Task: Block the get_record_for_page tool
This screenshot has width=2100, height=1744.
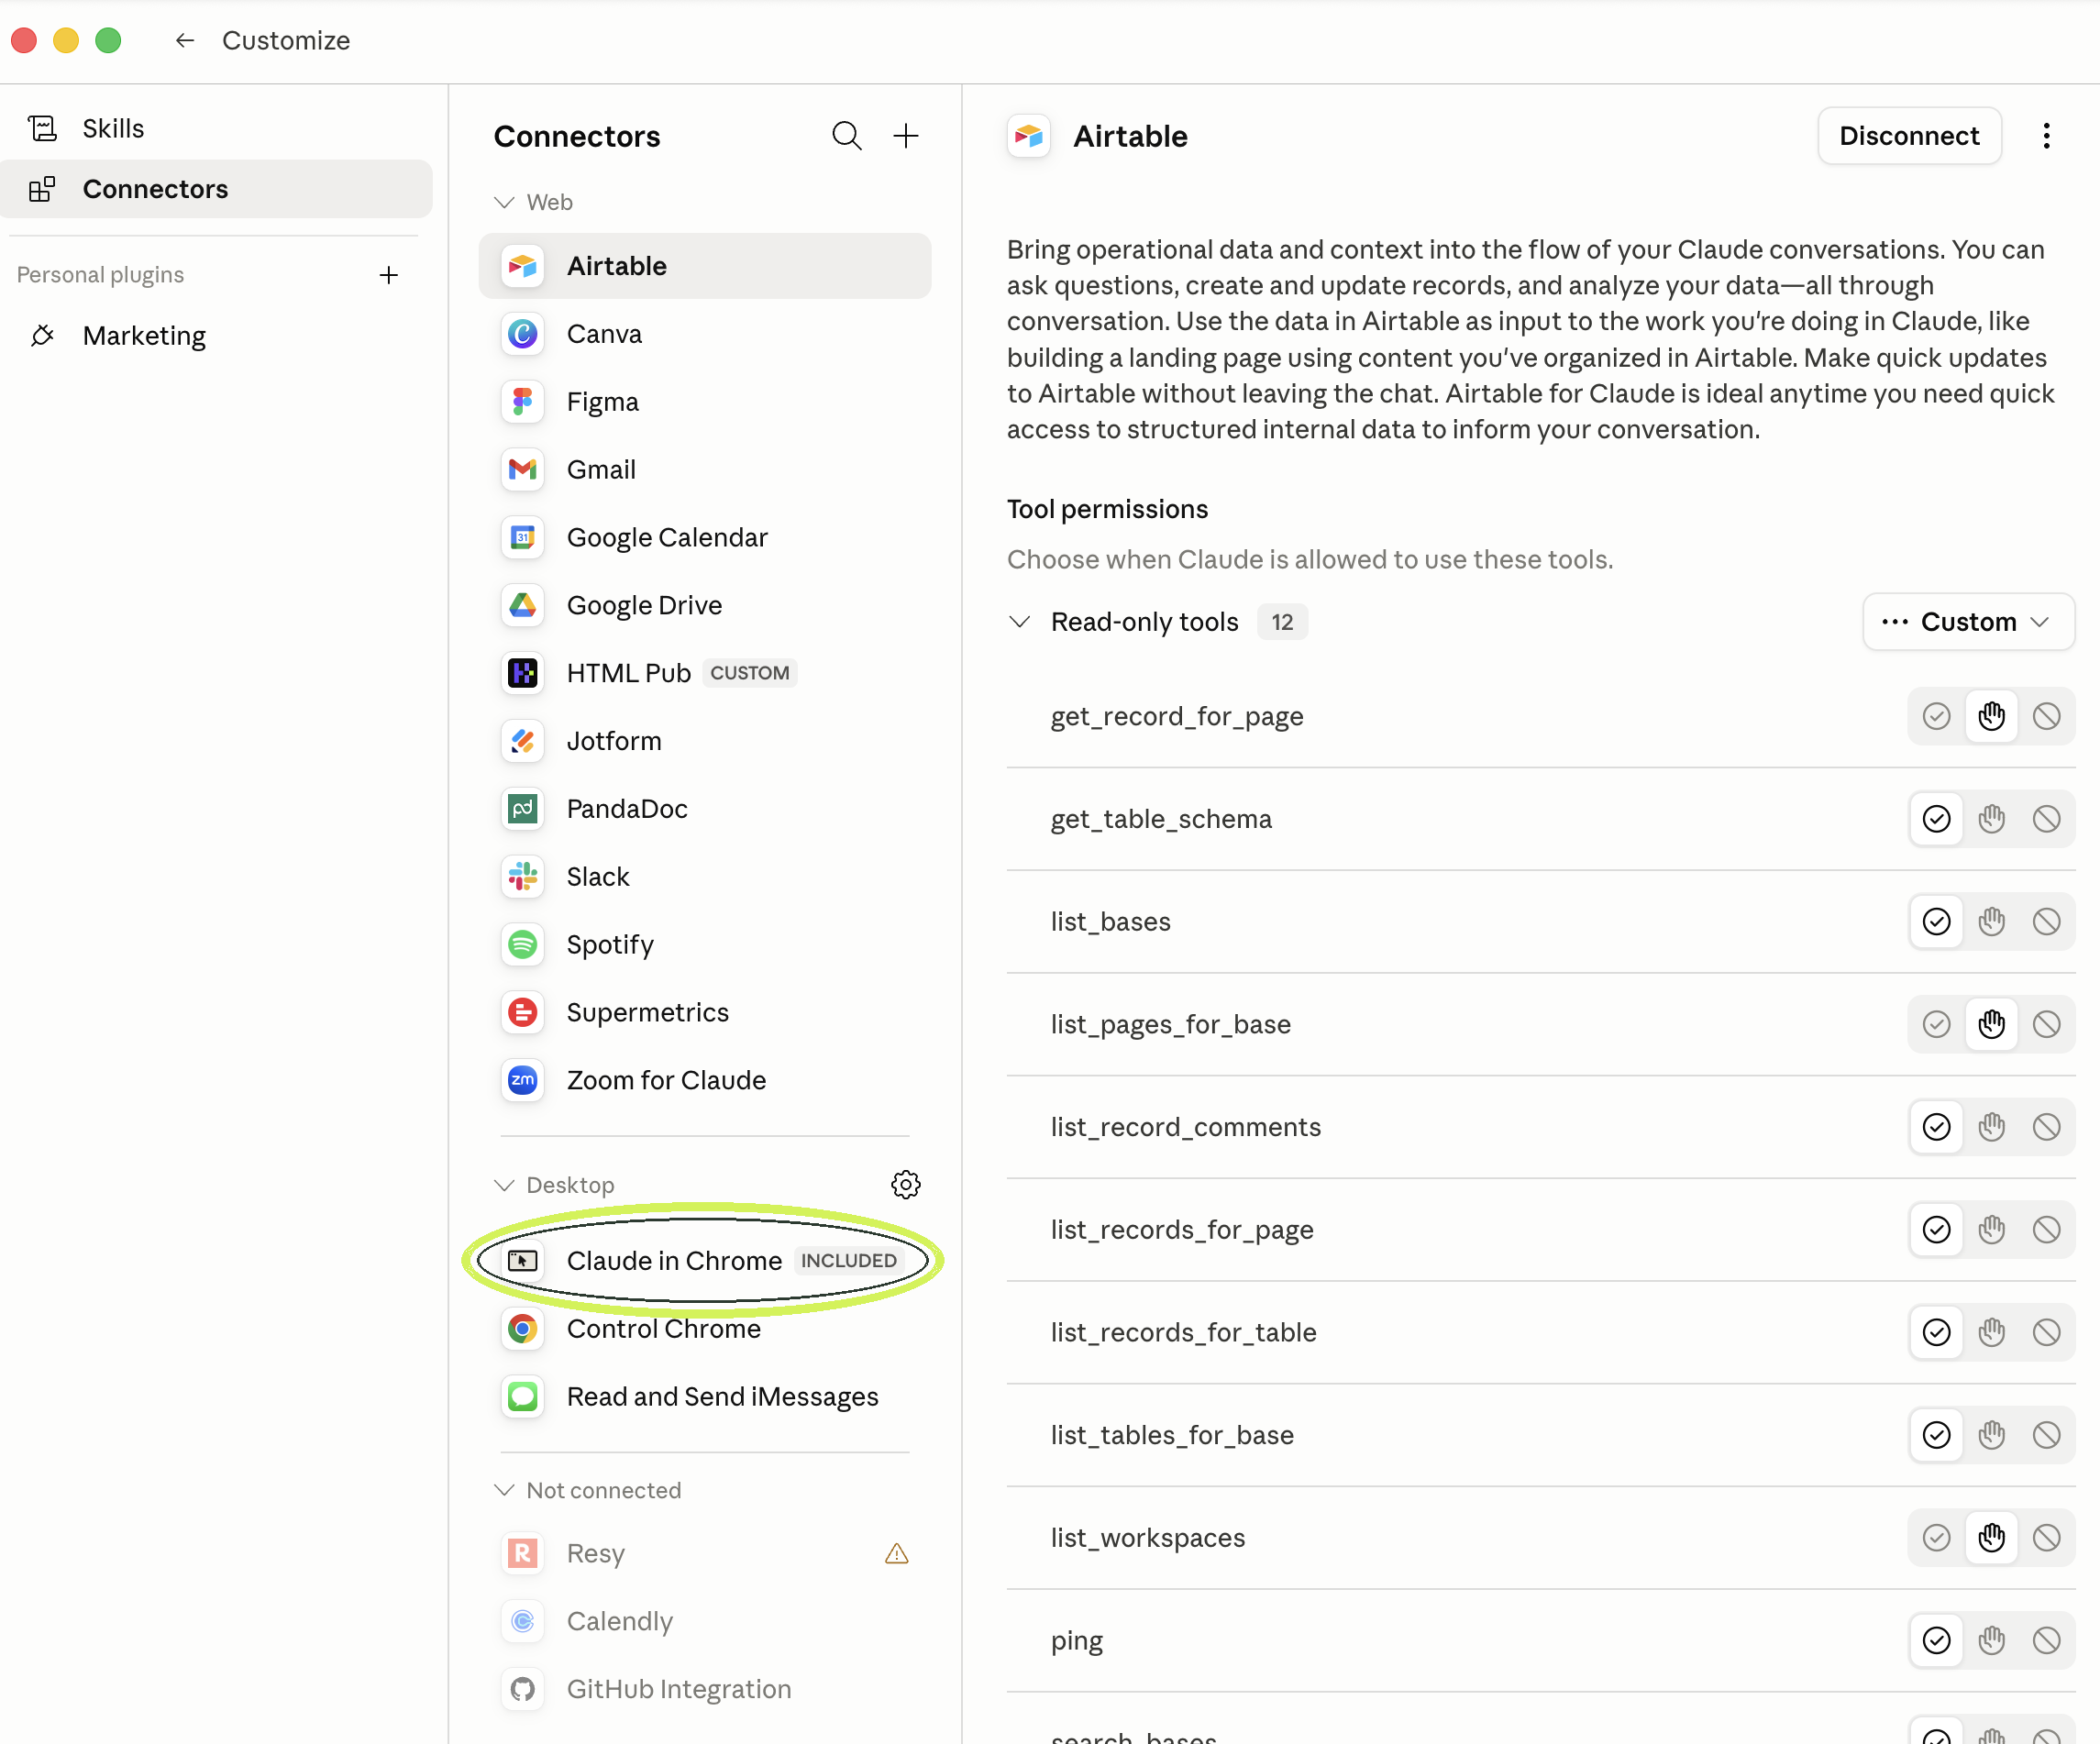Action: pos(2046,716)
